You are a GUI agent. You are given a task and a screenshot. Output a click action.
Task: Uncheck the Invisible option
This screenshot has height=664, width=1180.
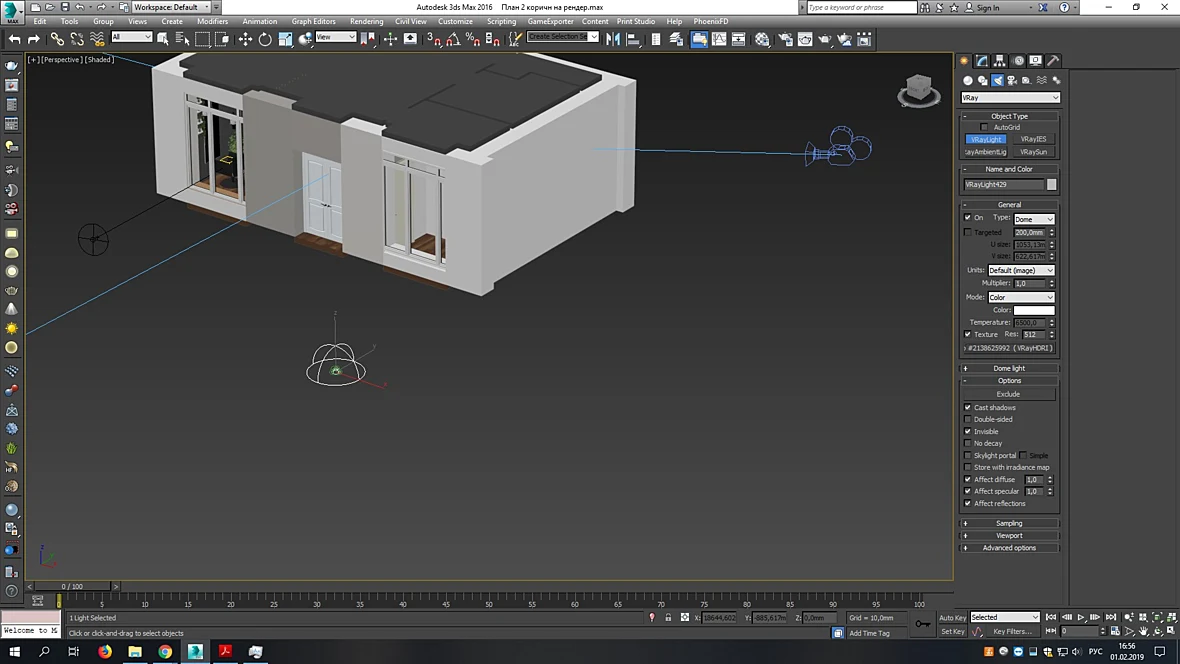coord(968,431)
